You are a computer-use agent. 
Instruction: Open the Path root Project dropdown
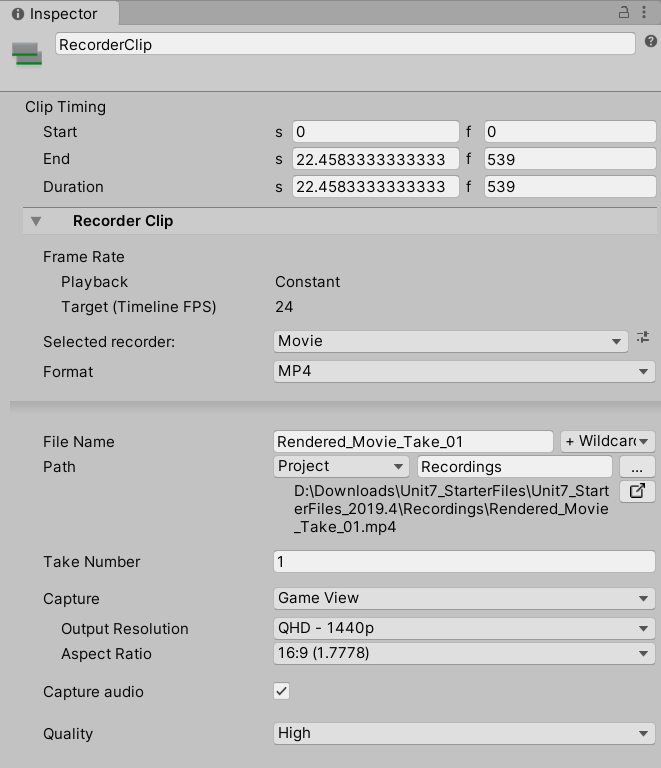[x=341, y=467]
